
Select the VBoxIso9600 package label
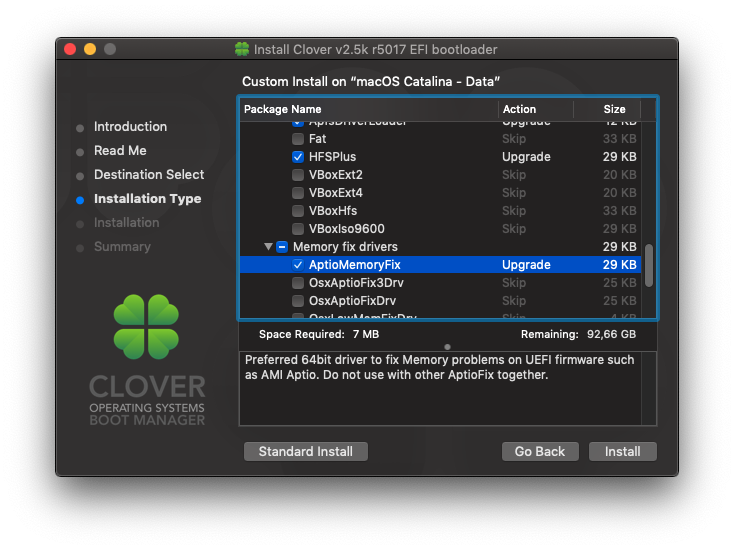pos(347,229)
